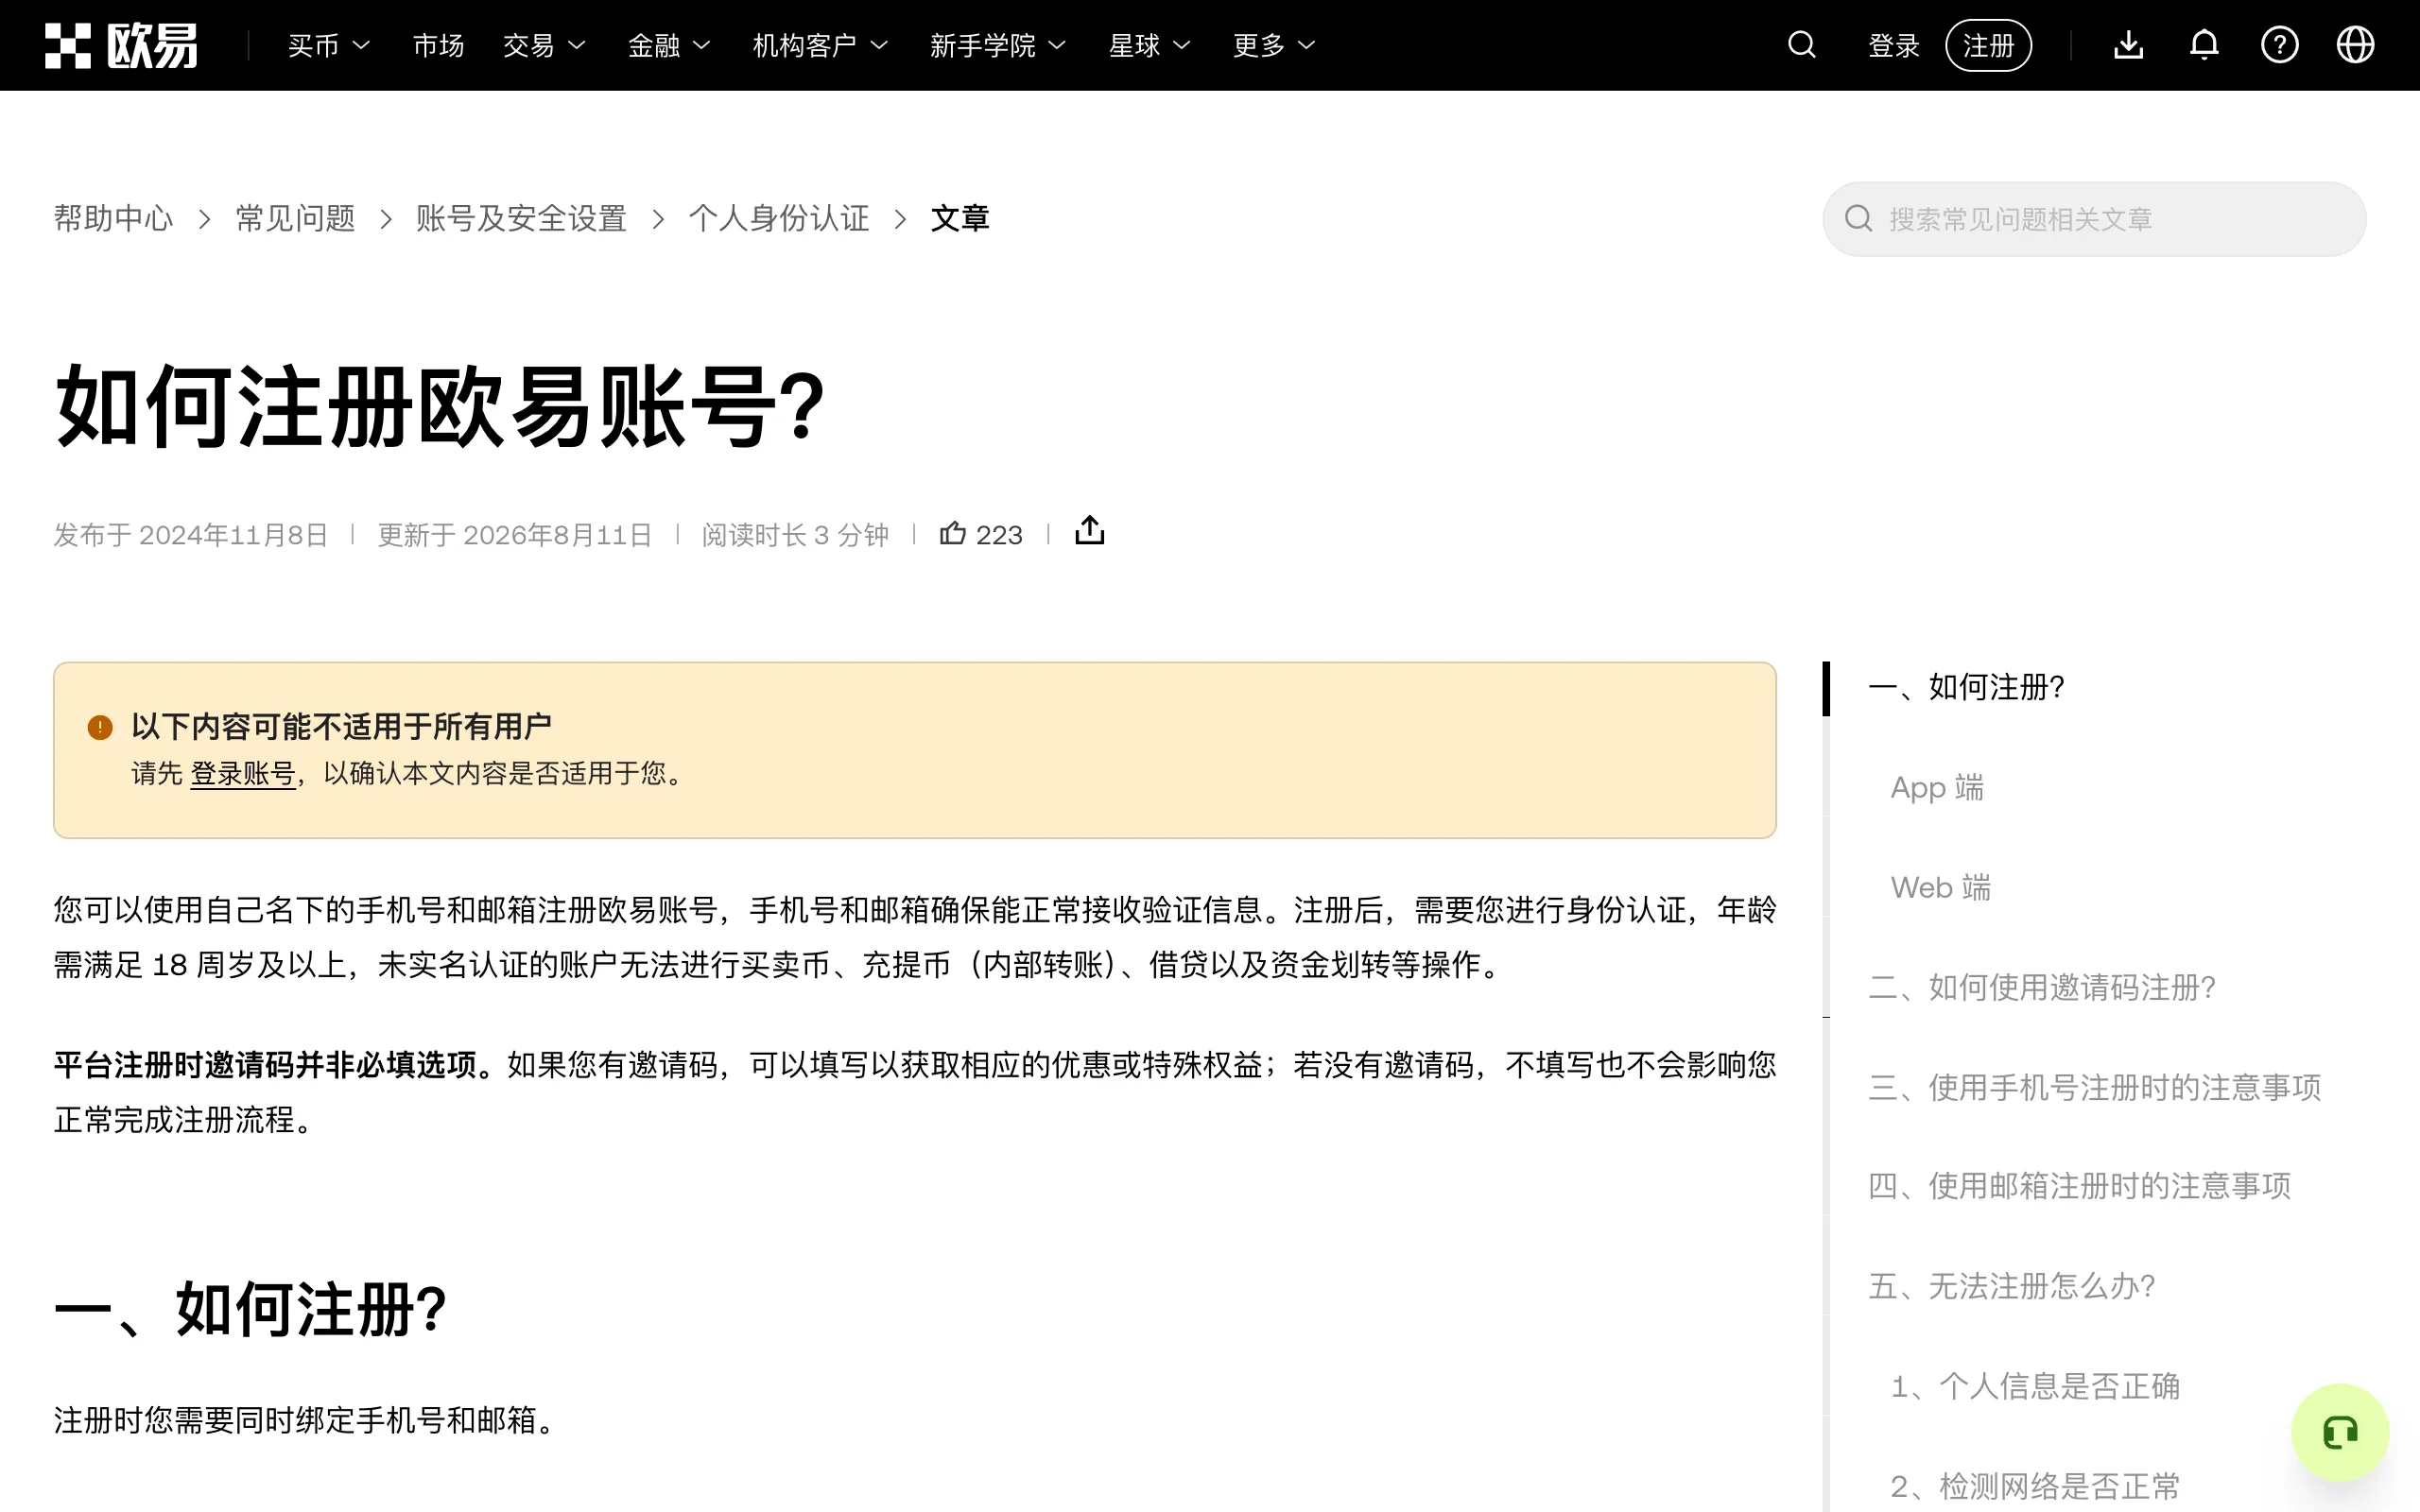Expand the 买币 dropdown menu
Screen dimensions: 2420x1512
point(329,46)
